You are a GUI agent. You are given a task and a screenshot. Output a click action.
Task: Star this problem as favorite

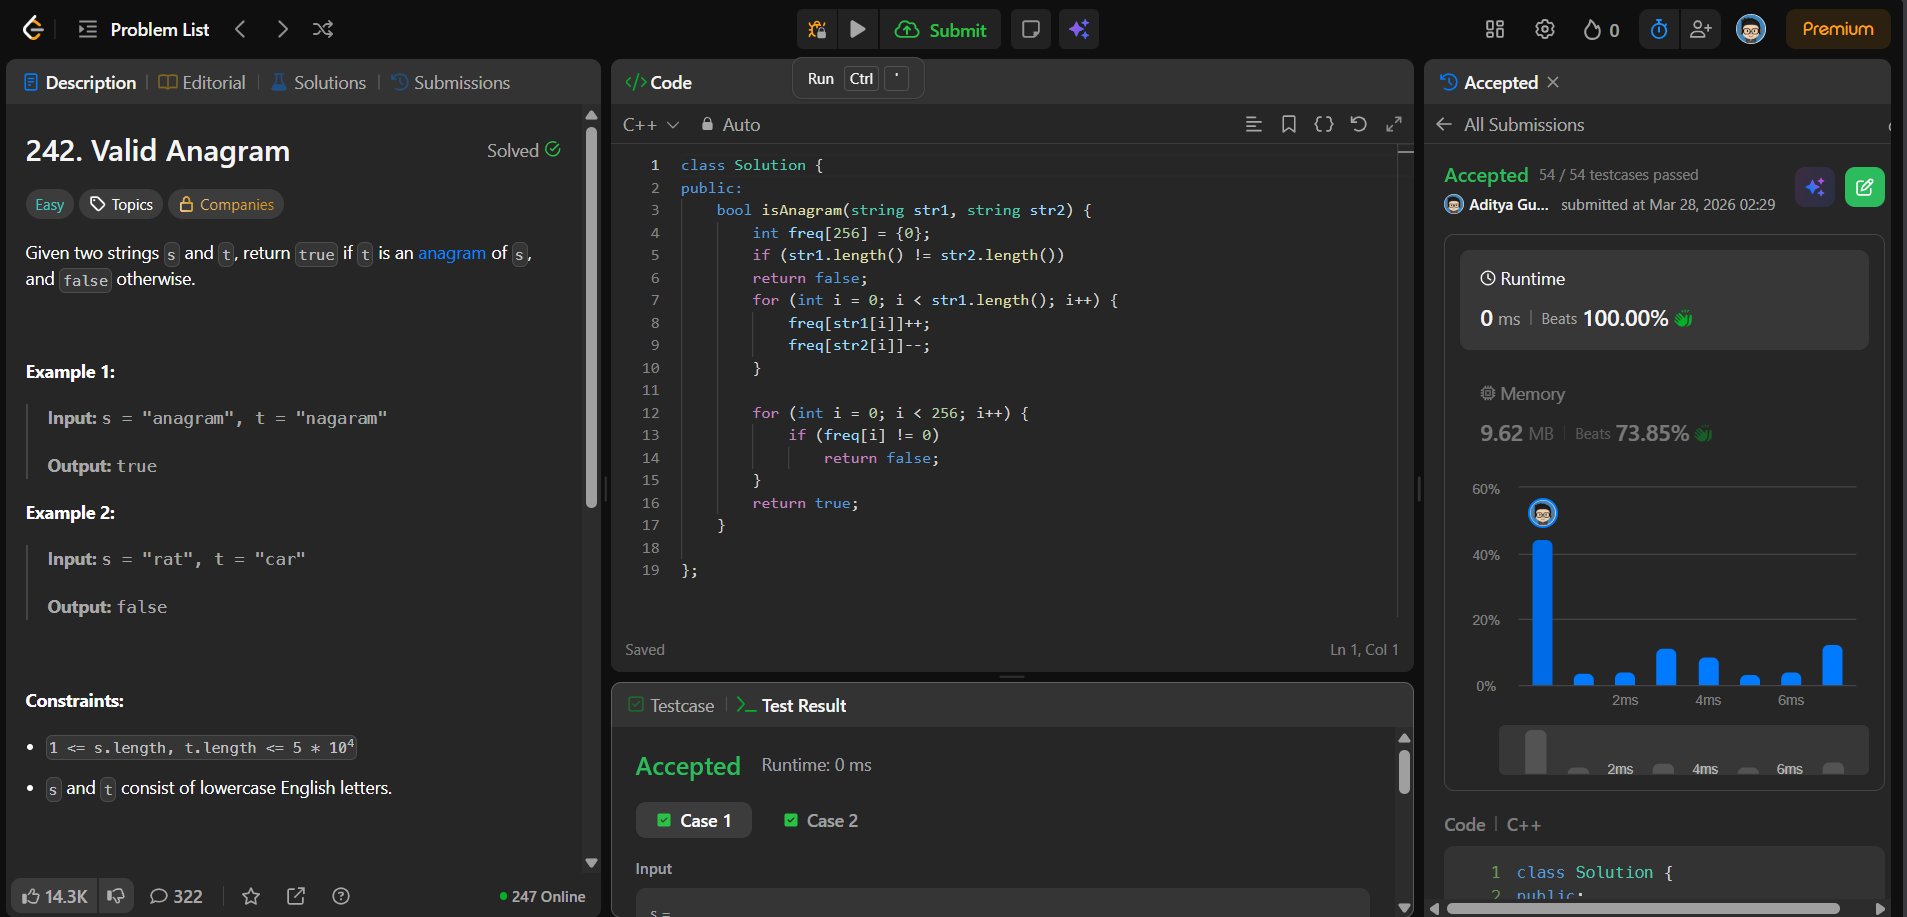click(x=251, y=896)
